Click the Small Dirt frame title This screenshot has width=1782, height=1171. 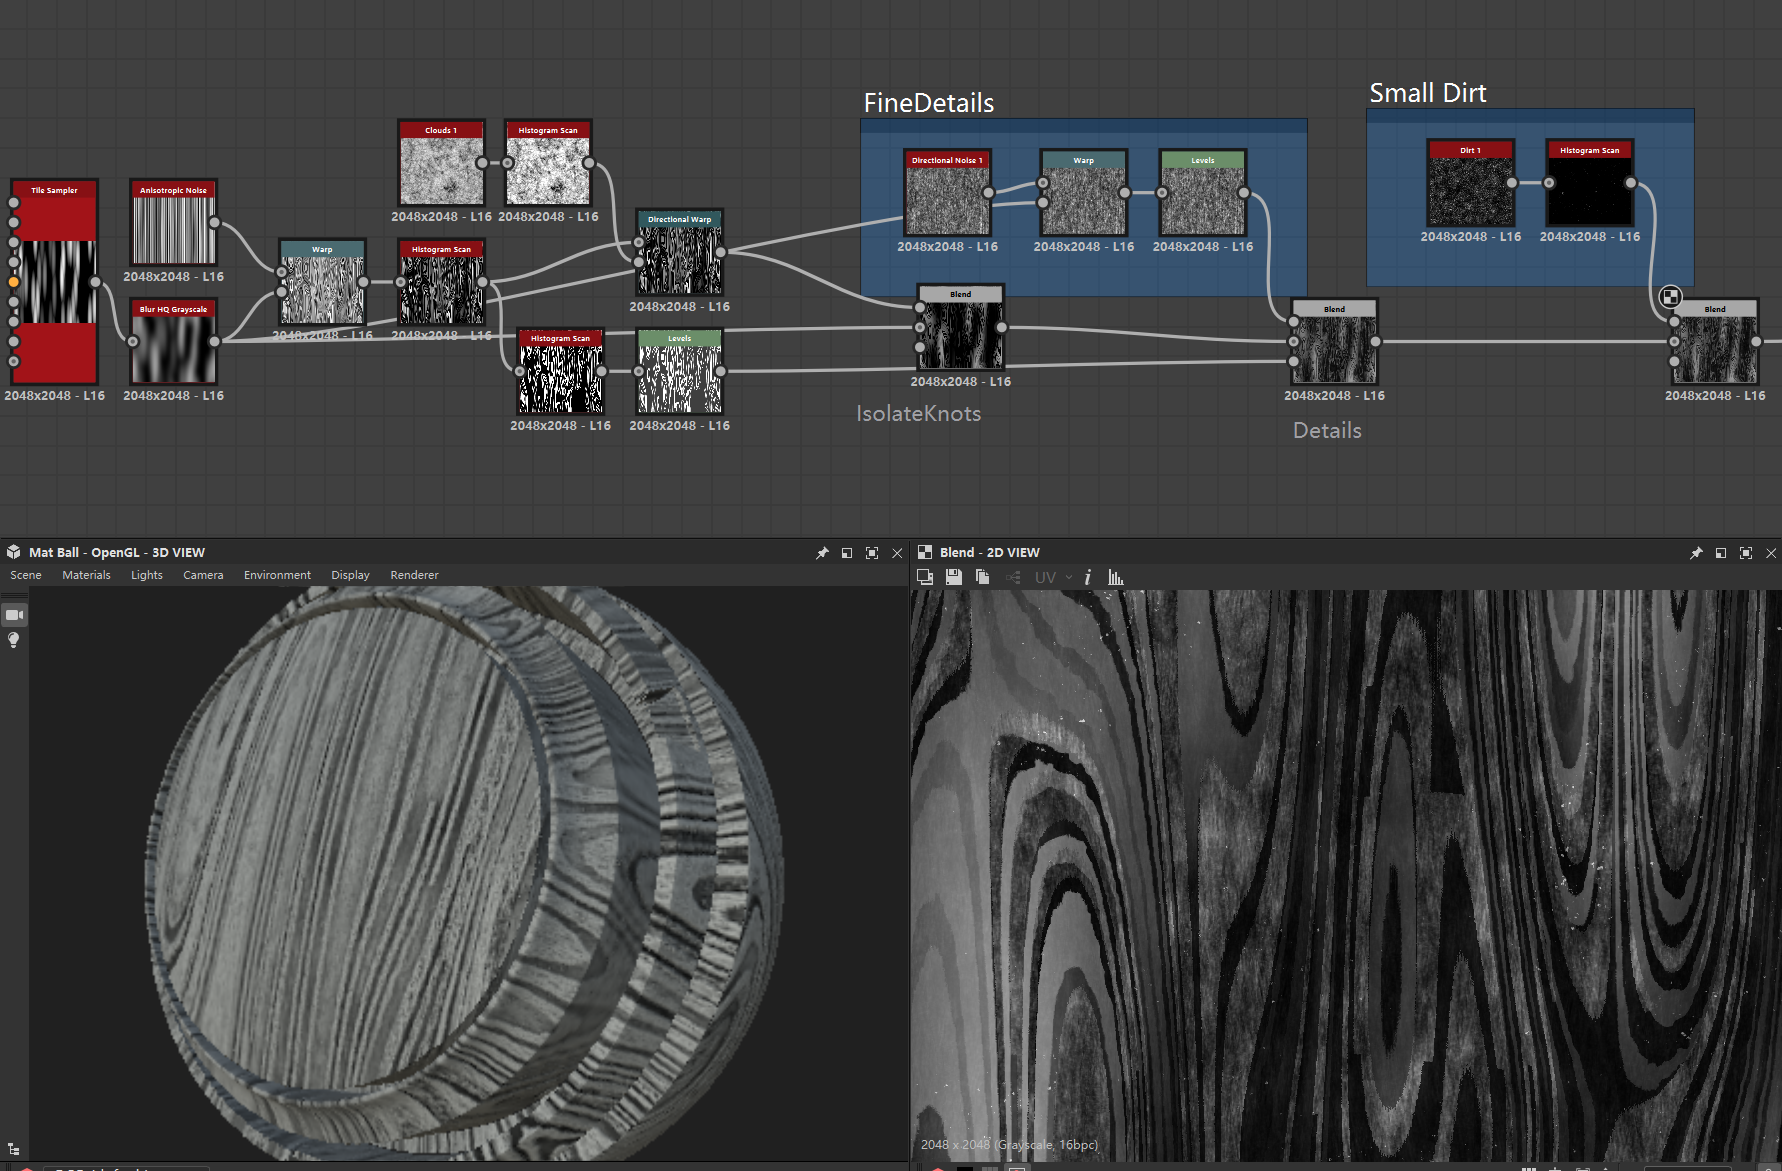point(1427,93)
